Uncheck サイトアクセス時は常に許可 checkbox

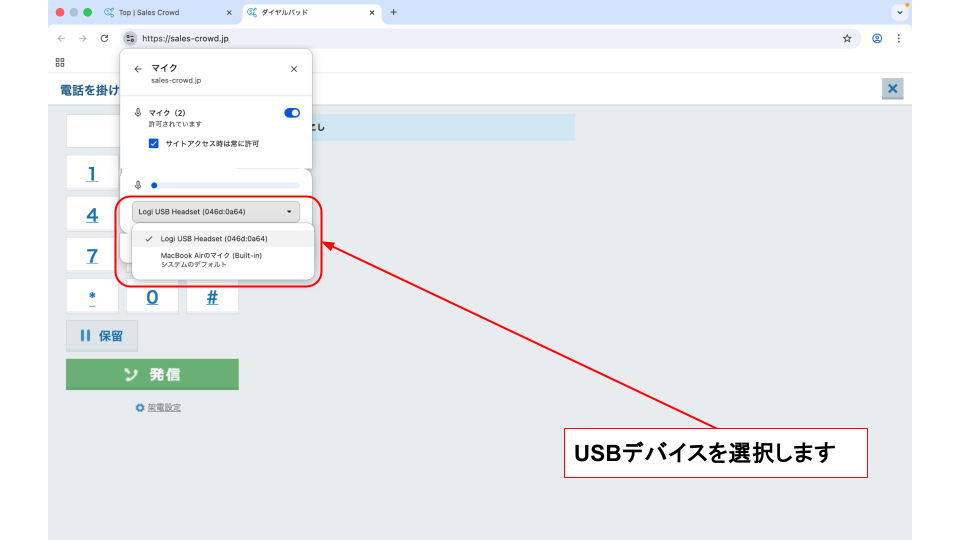tap(154, 143)
